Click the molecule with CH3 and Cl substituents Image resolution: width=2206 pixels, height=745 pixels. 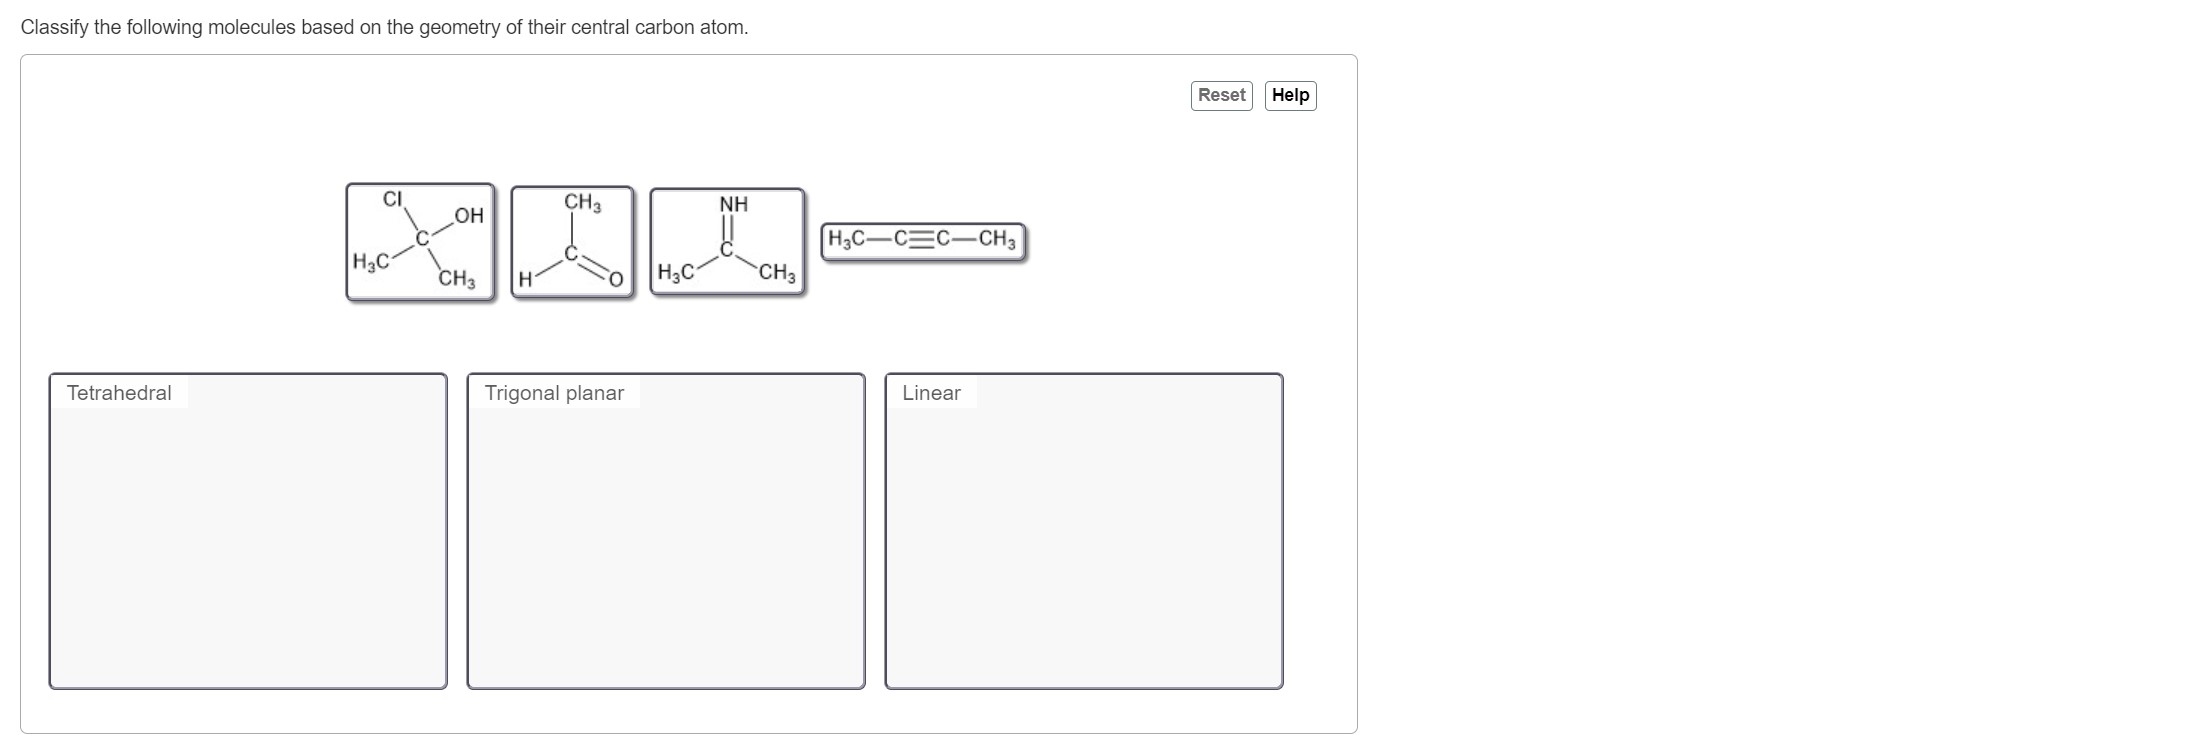[421, 240]
